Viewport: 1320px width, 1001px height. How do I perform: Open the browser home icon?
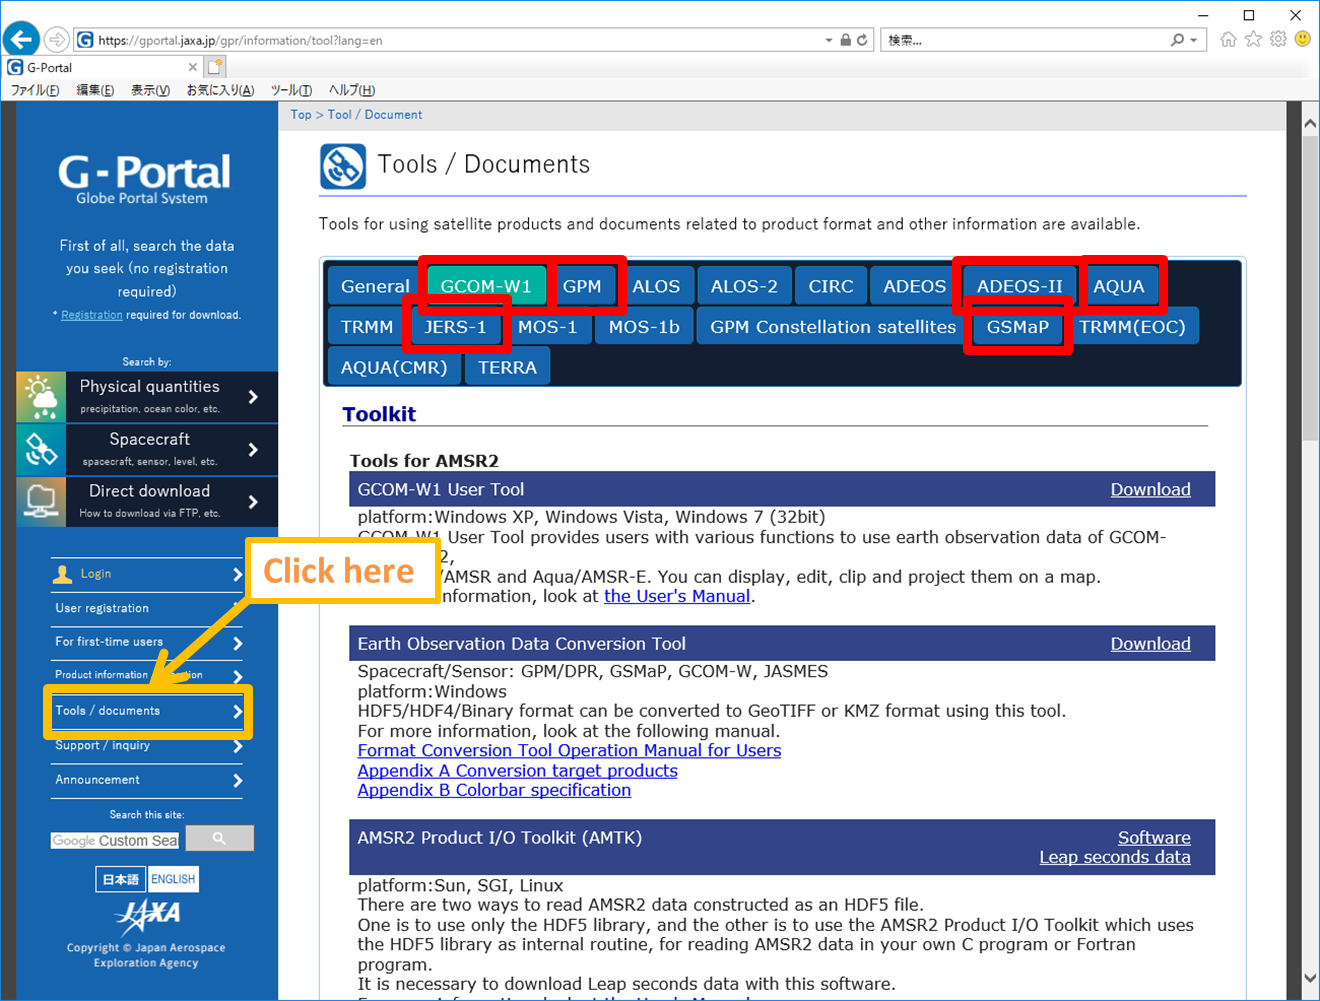[x=1228, y=39]
